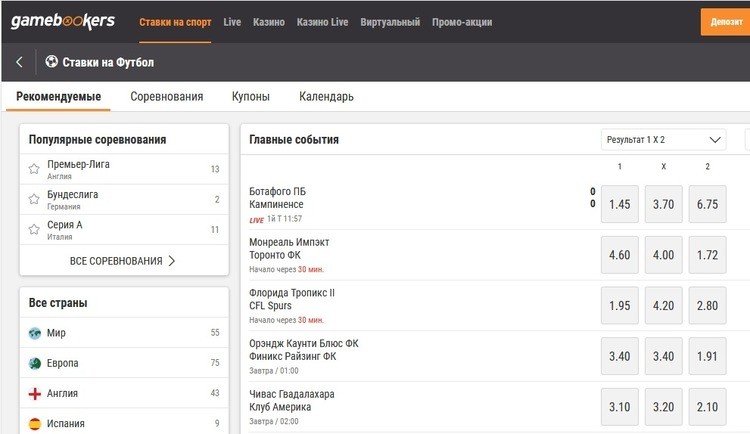Click the LIVE badge under Кампиненсе
Screen dimensions: 750x434
(256, 220)
